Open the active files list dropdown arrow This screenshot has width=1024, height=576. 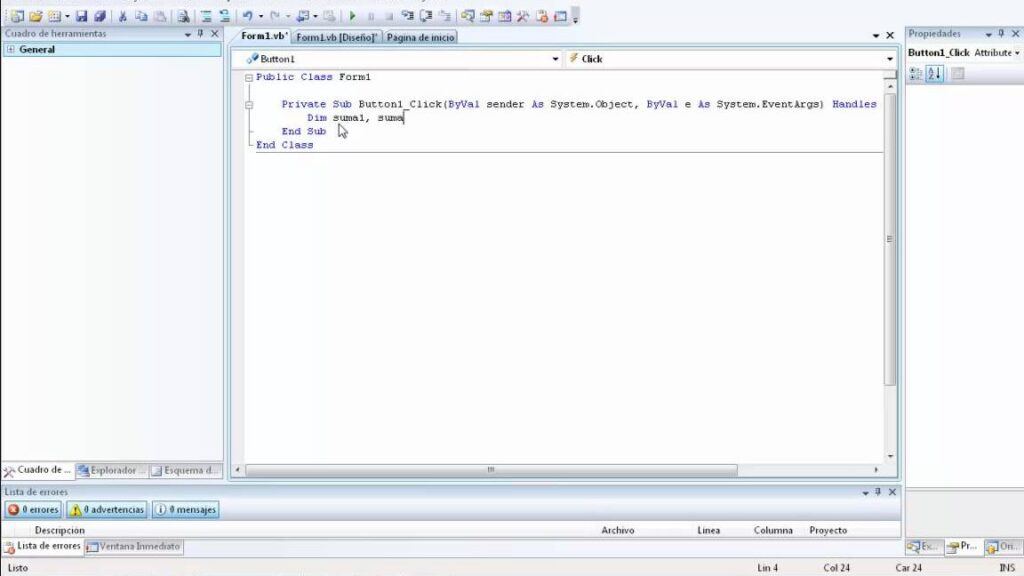876,35
